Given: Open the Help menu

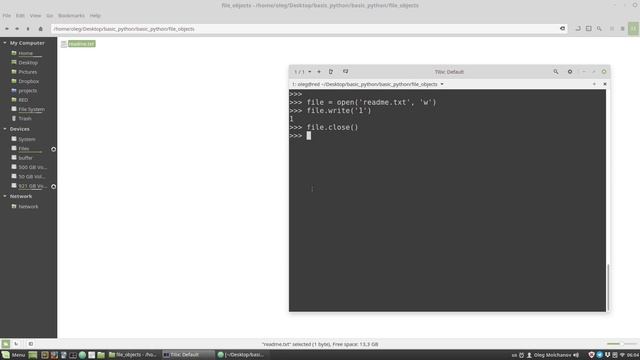Looking at the screenshot, I should (x=95, y=16).
